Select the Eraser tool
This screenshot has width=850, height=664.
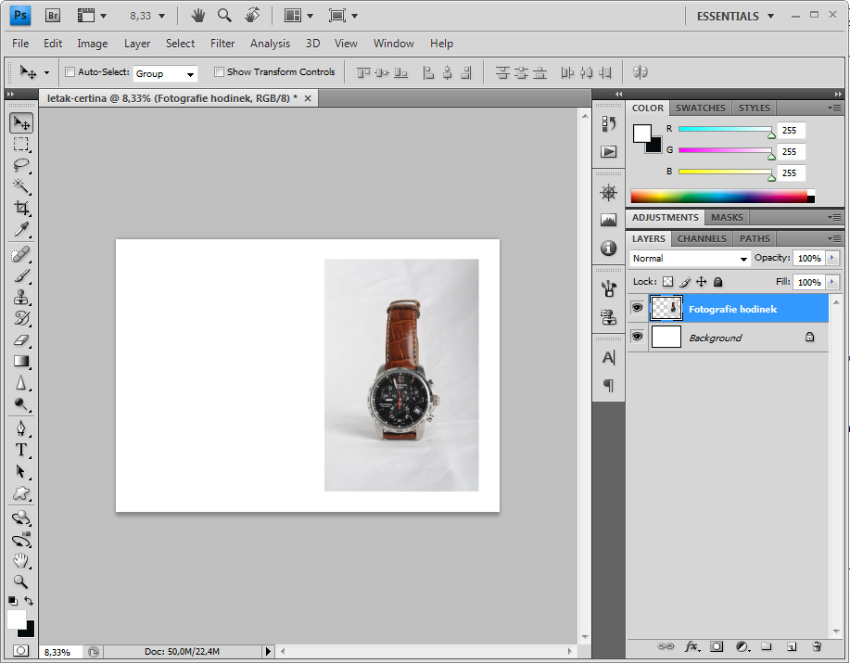21,340
